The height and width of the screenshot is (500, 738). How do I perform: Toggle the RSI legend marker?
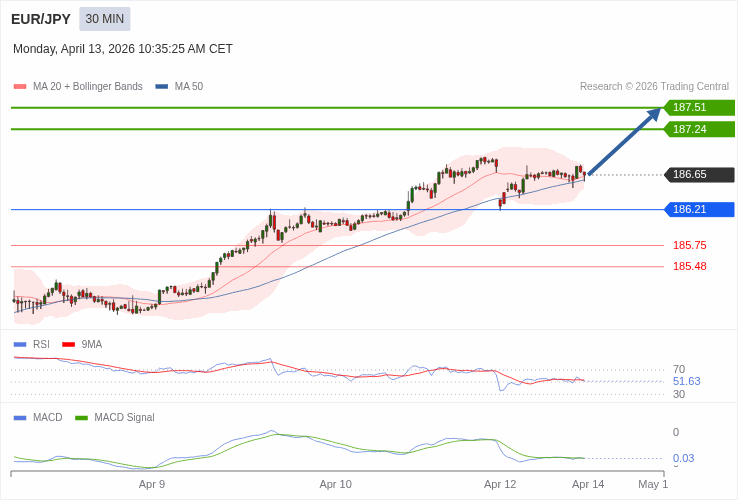point(20,344)
